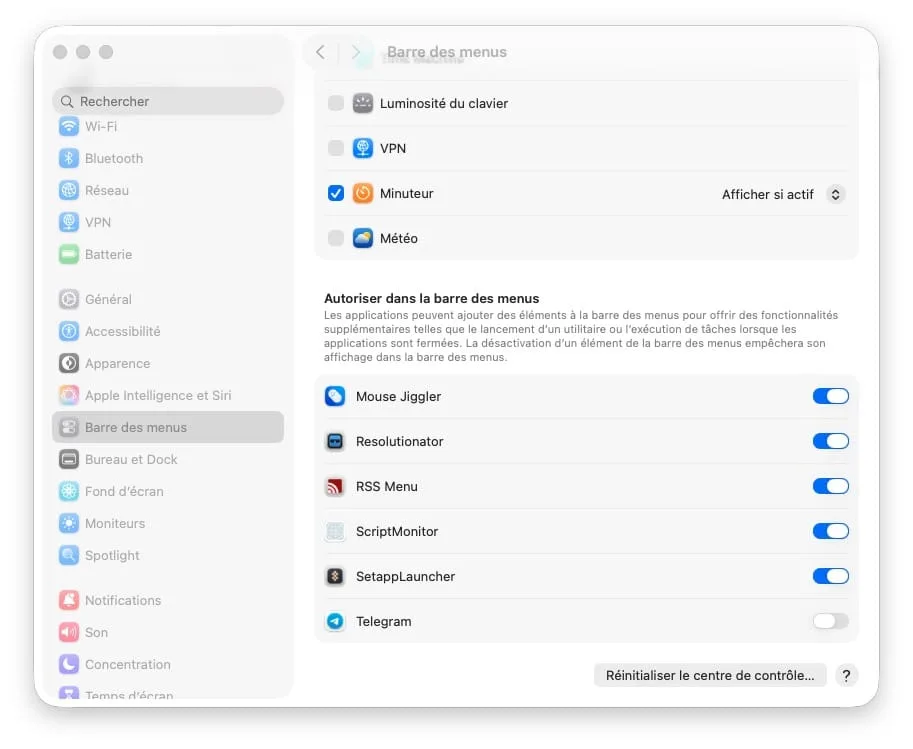Uncheck the Minuteur checkbox
Viewport: 913px width, 749px height.
(336, 194)
